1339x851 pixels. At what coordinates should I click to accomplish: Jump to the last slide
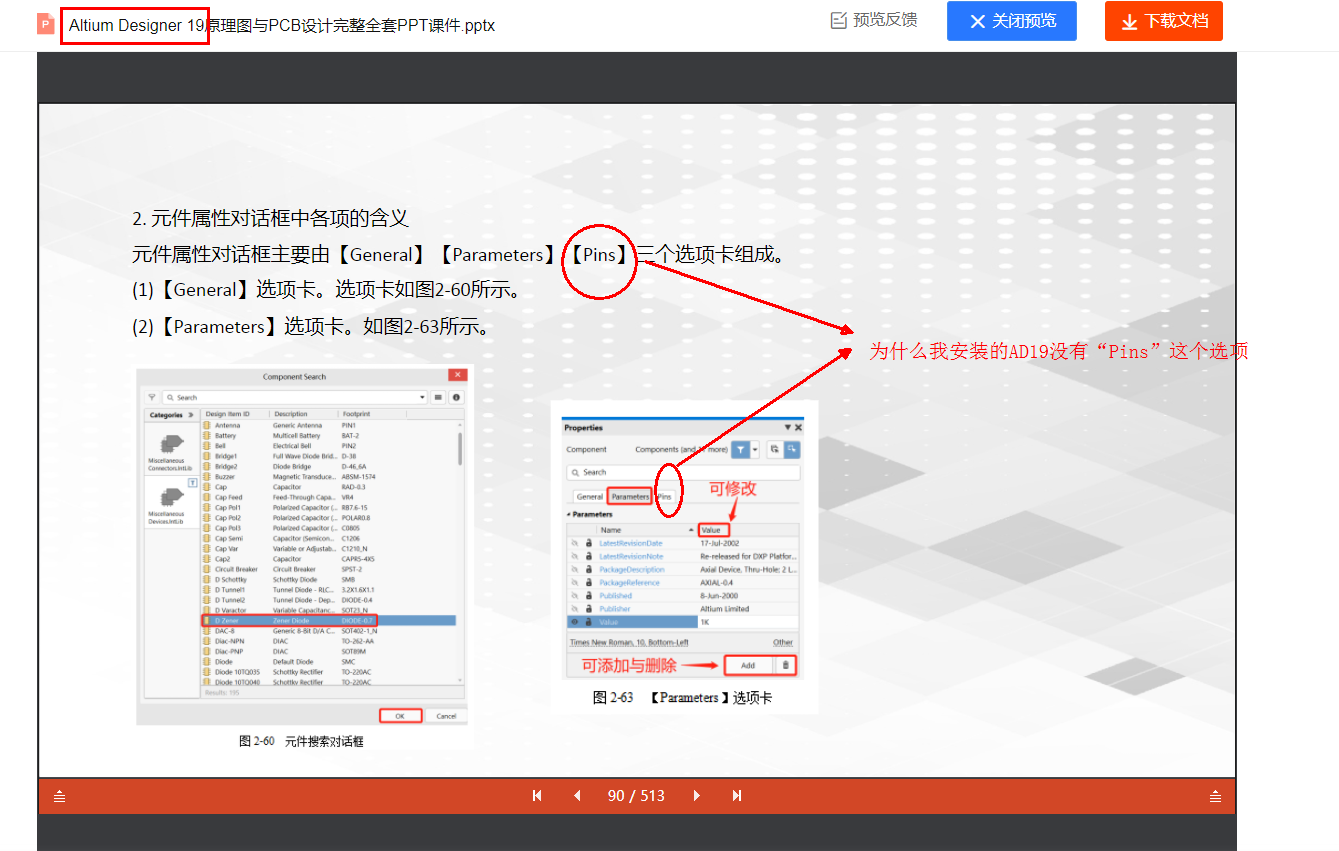737,796
